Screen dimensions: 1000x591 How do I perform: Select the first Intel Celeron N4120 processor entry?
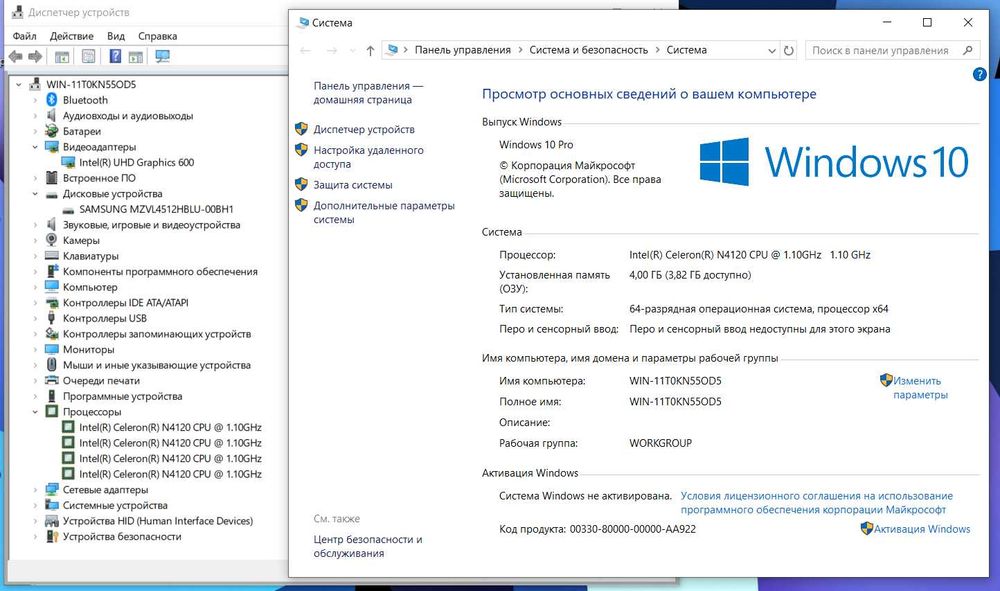(x=170, y=427)
